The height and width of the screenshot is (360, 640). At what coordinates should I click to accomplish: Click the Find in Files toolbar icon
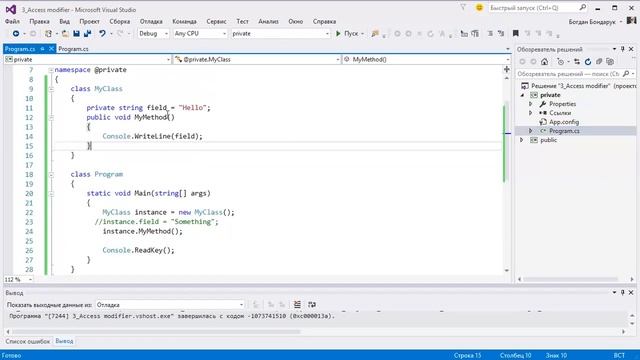(x=375, y=33)
